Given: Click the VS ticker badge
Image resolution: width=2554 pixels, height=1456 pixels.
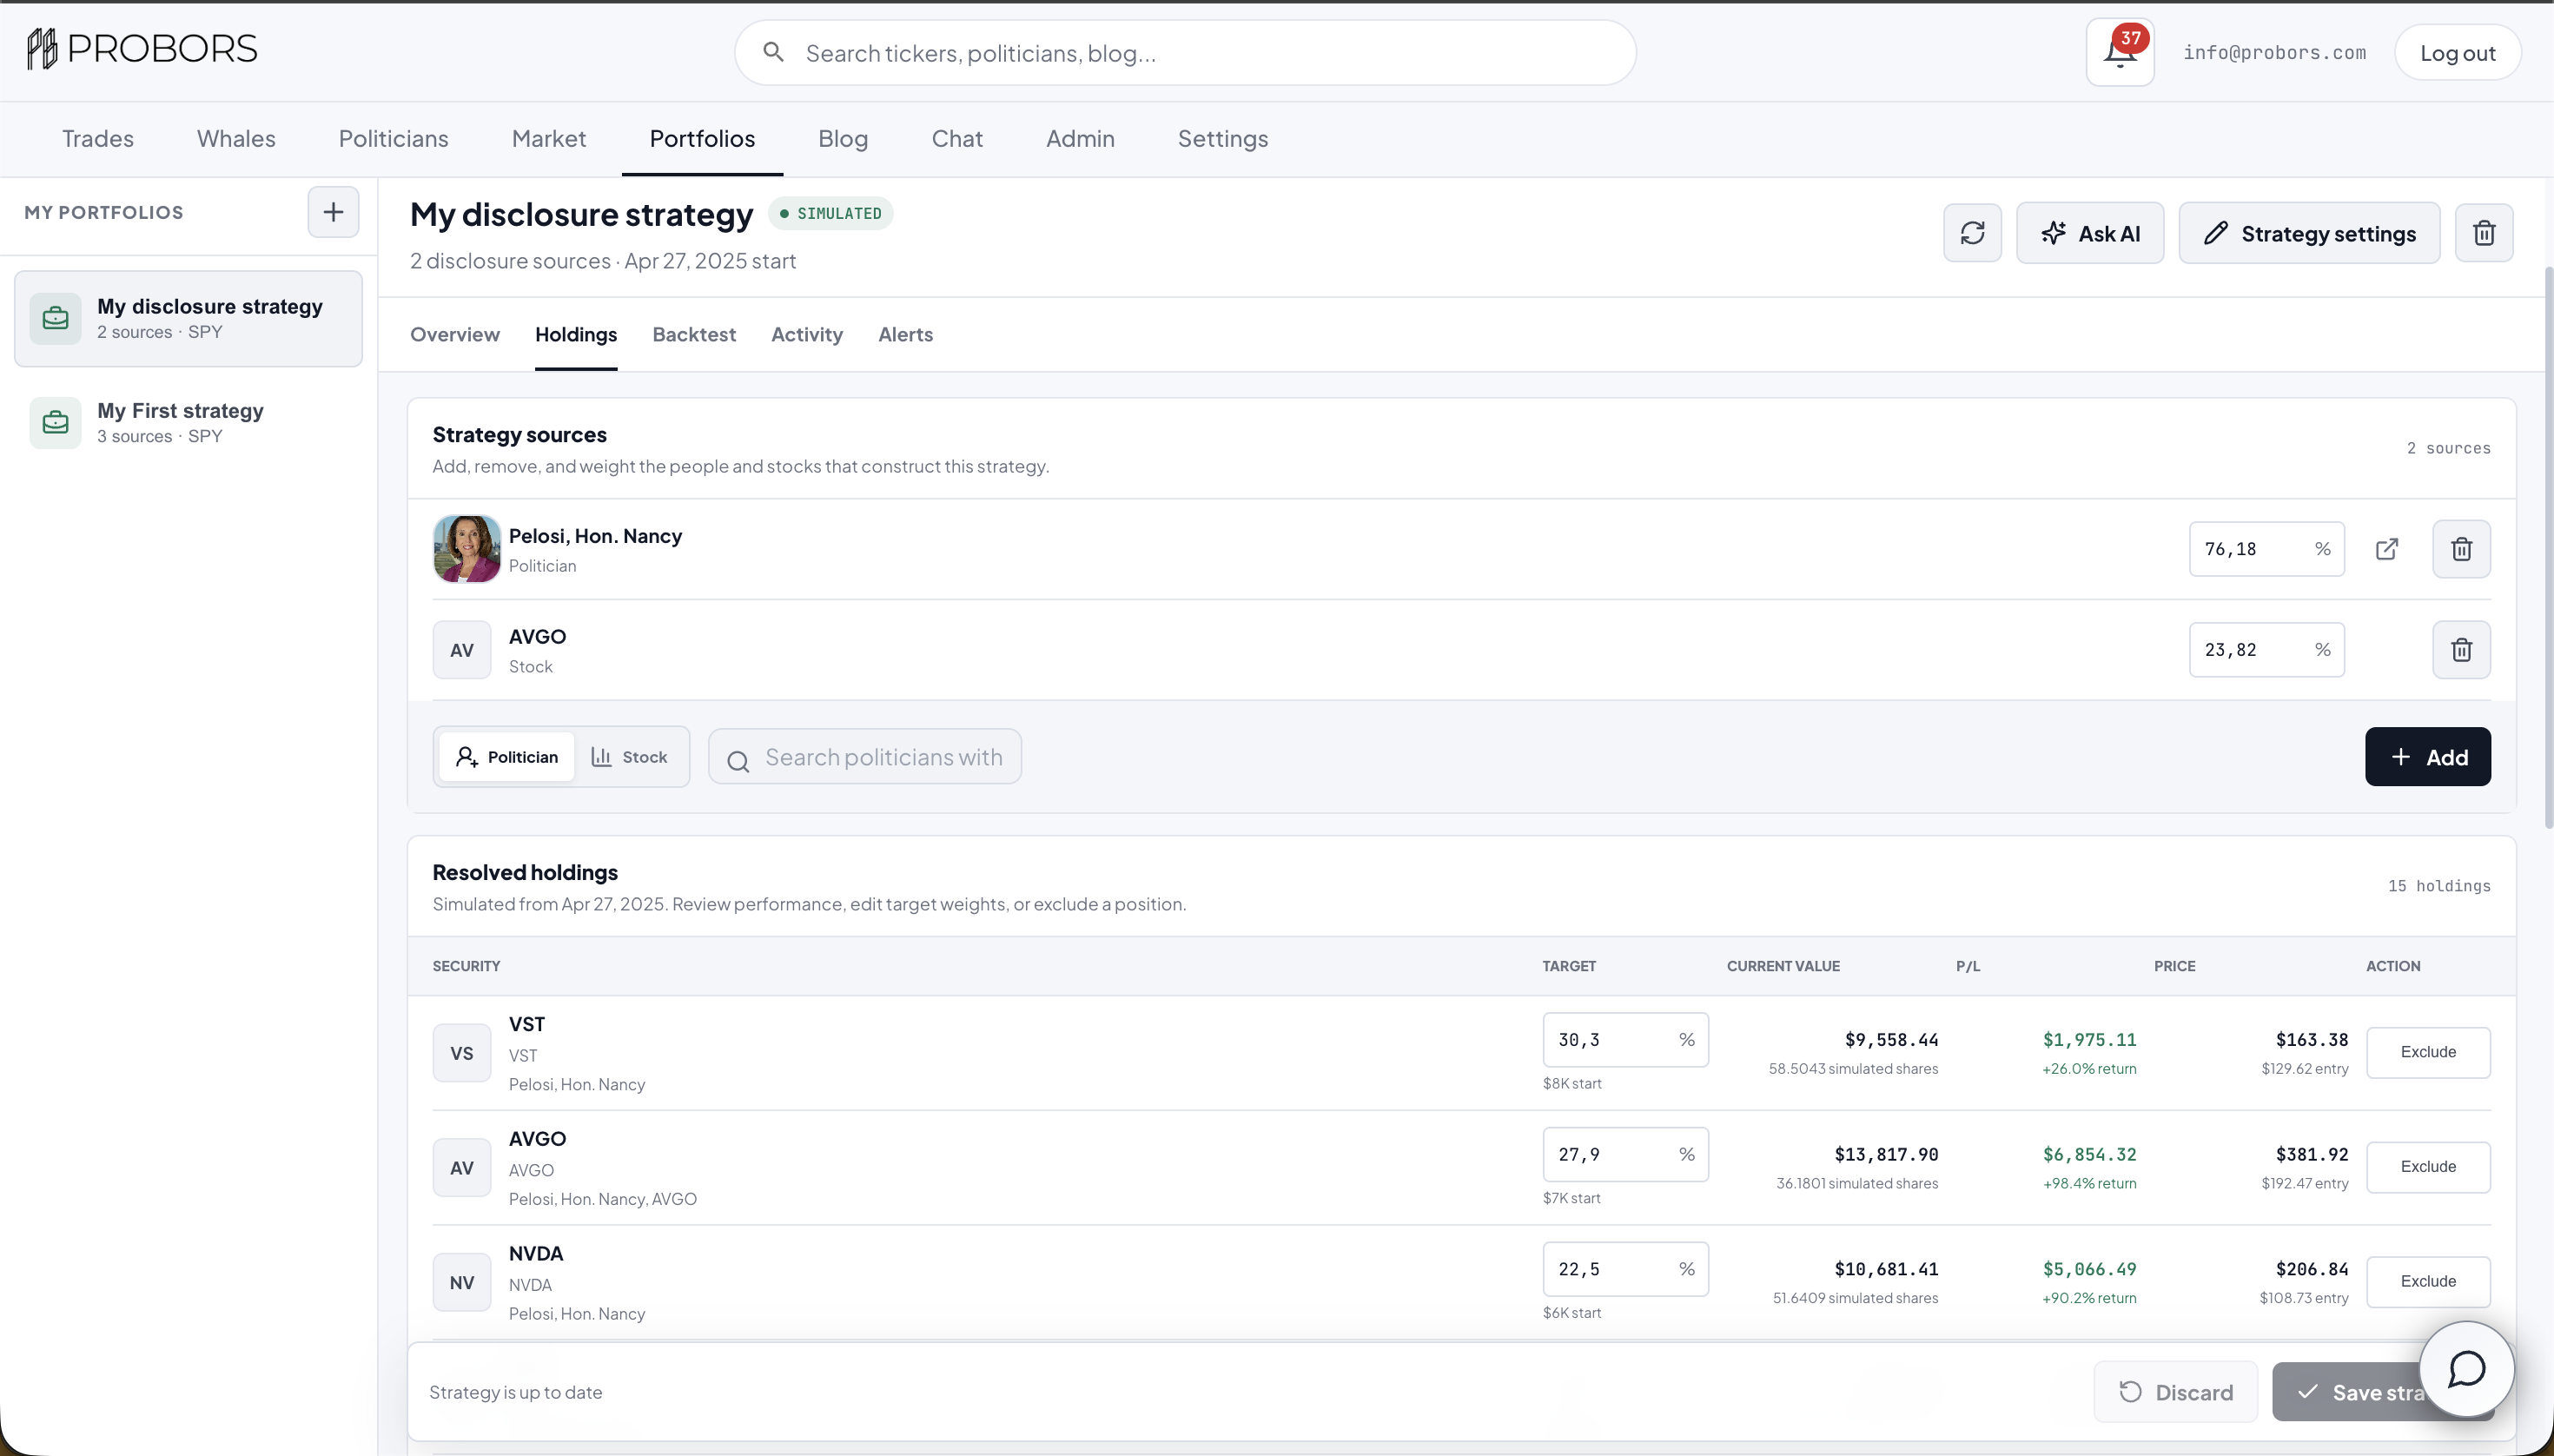Looking at the screenshot, I should [x=462, y=1053].
